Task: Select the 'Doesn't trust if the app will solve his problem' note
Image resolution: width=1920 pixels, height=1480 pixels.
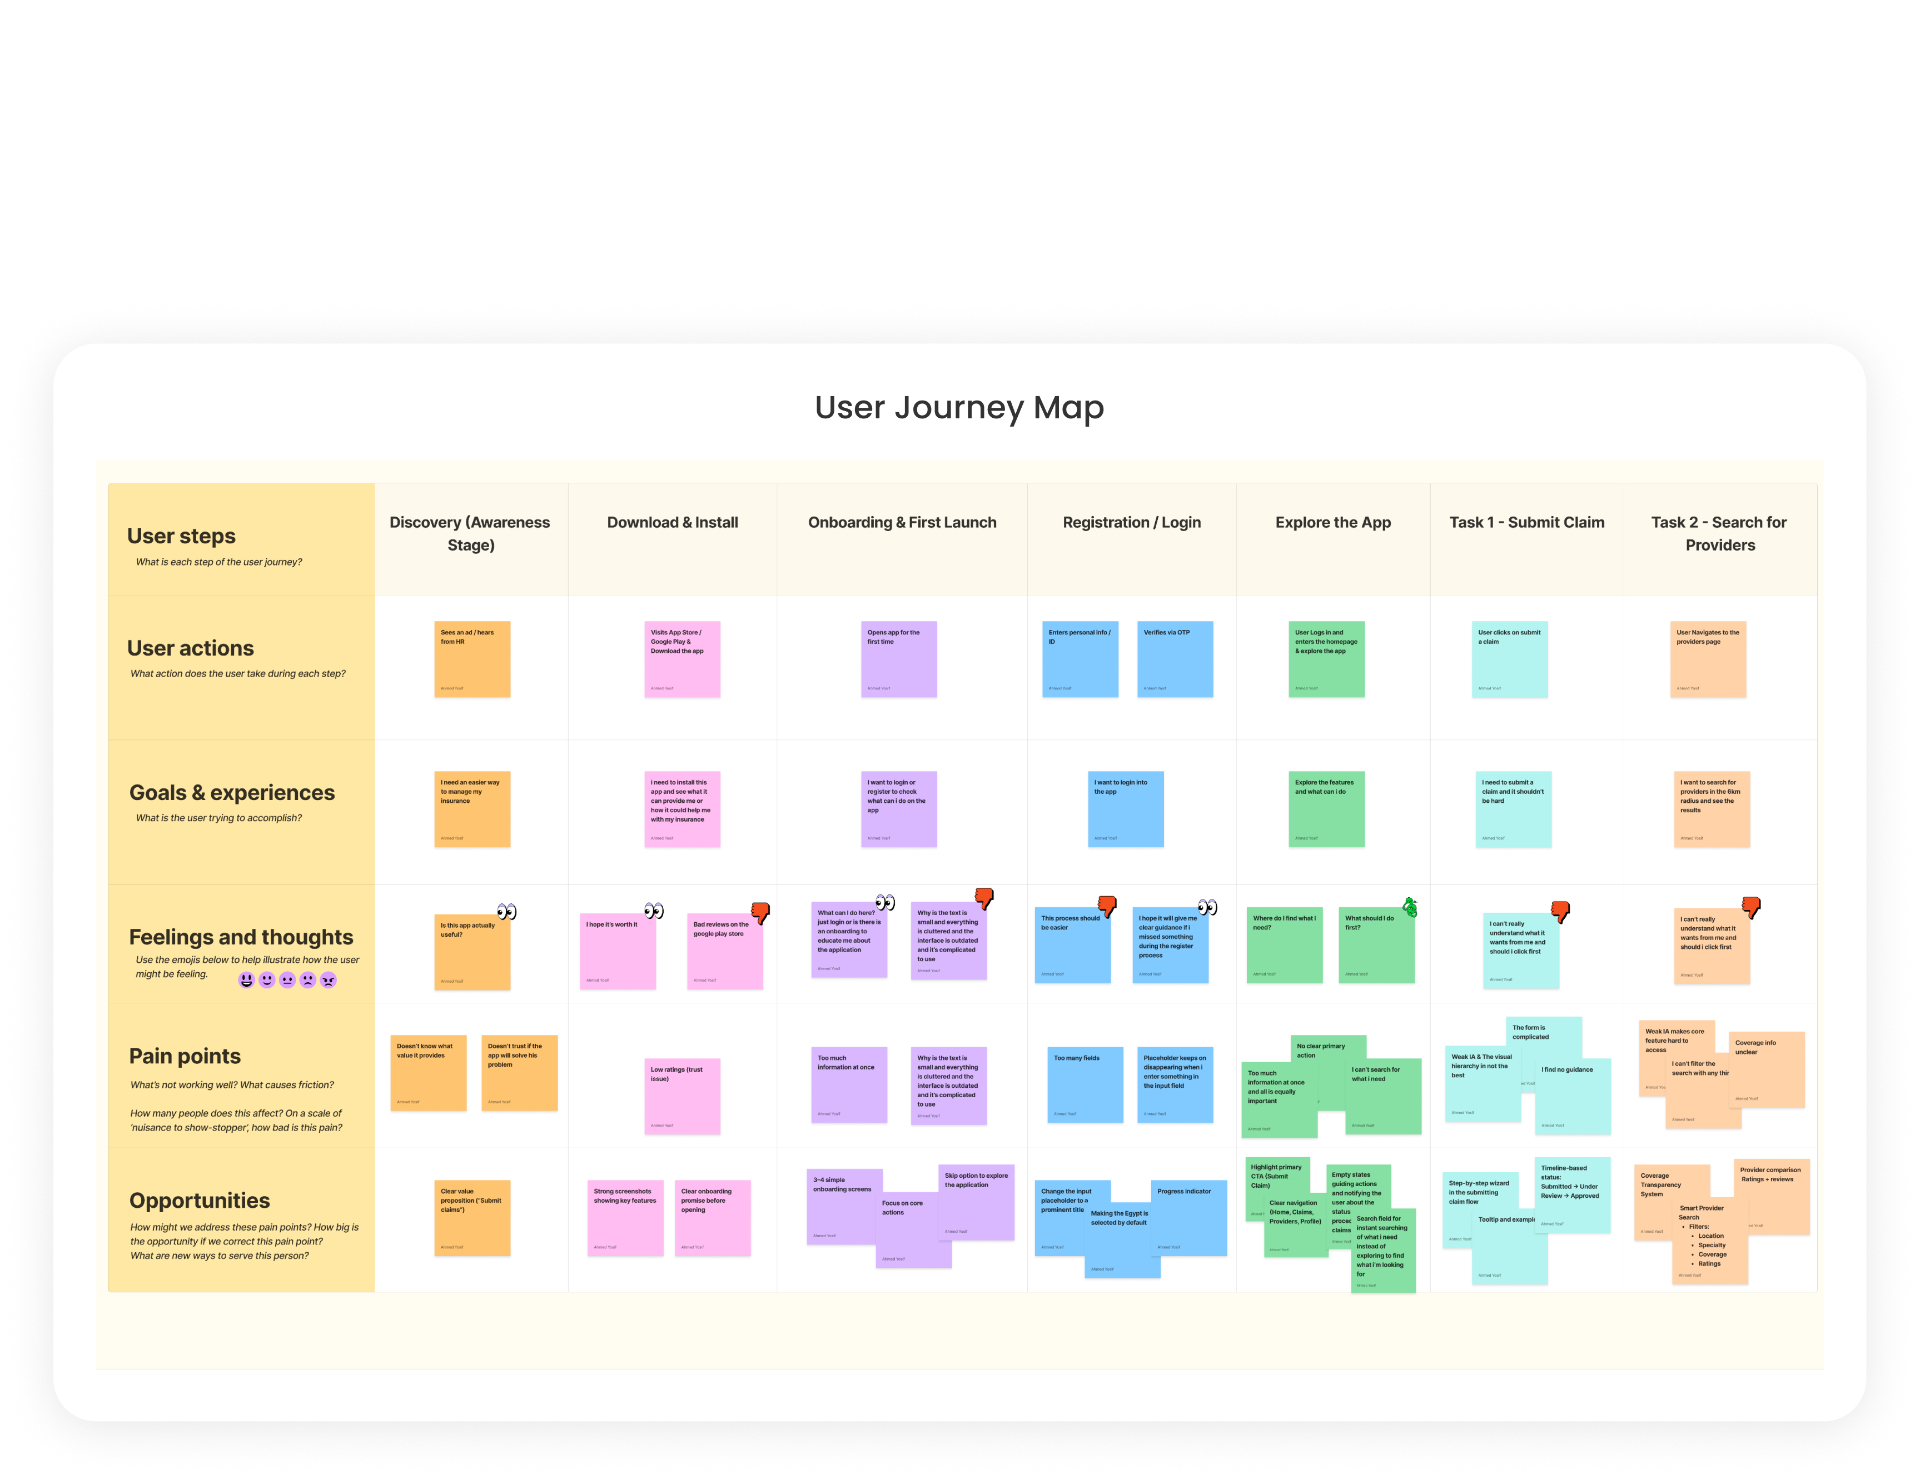Action: click(x=519, y=1073)
